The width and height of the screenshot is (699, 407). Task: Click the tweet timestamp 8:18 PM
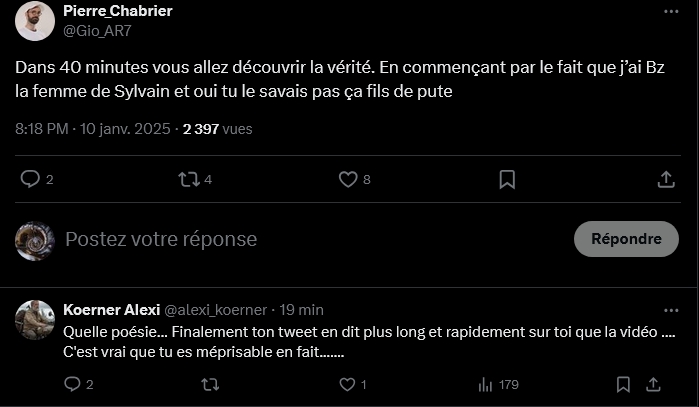pos(42,129)
